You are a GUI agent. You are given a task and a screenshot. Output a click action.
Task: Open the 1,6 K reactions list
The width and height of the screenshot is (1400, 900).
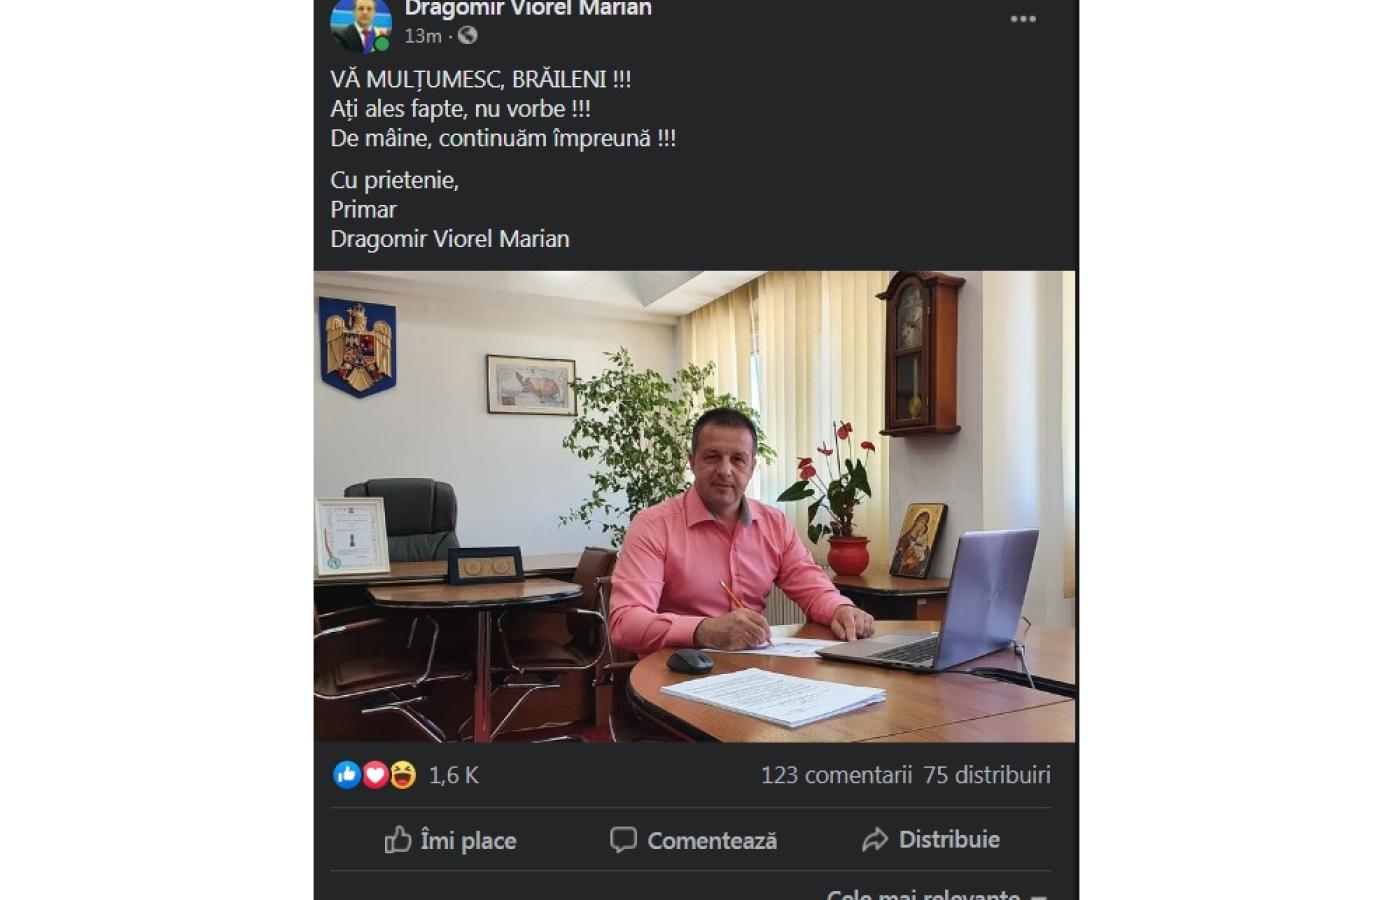click(x=454, y=775)
